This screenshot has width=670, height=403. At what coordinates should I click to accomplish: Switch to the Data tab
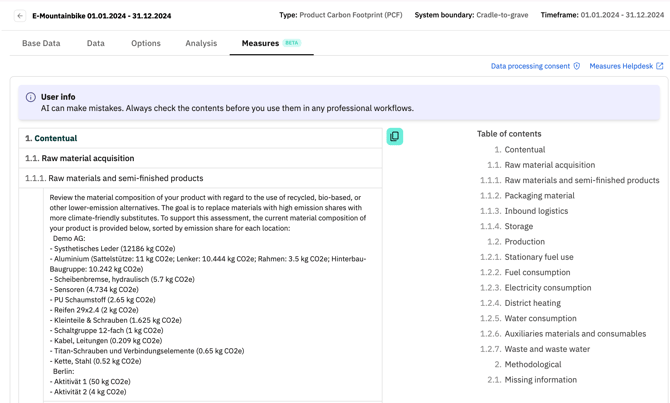pyautogui.click(x=96, y=43)
